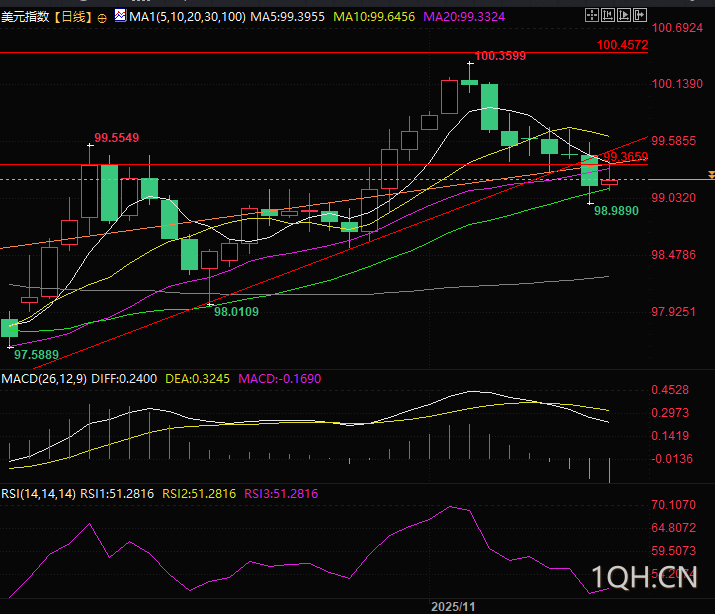The image size is (715, 614).
Task: Click the -0.0136 MACD axis value
Action: pos(672,459)
